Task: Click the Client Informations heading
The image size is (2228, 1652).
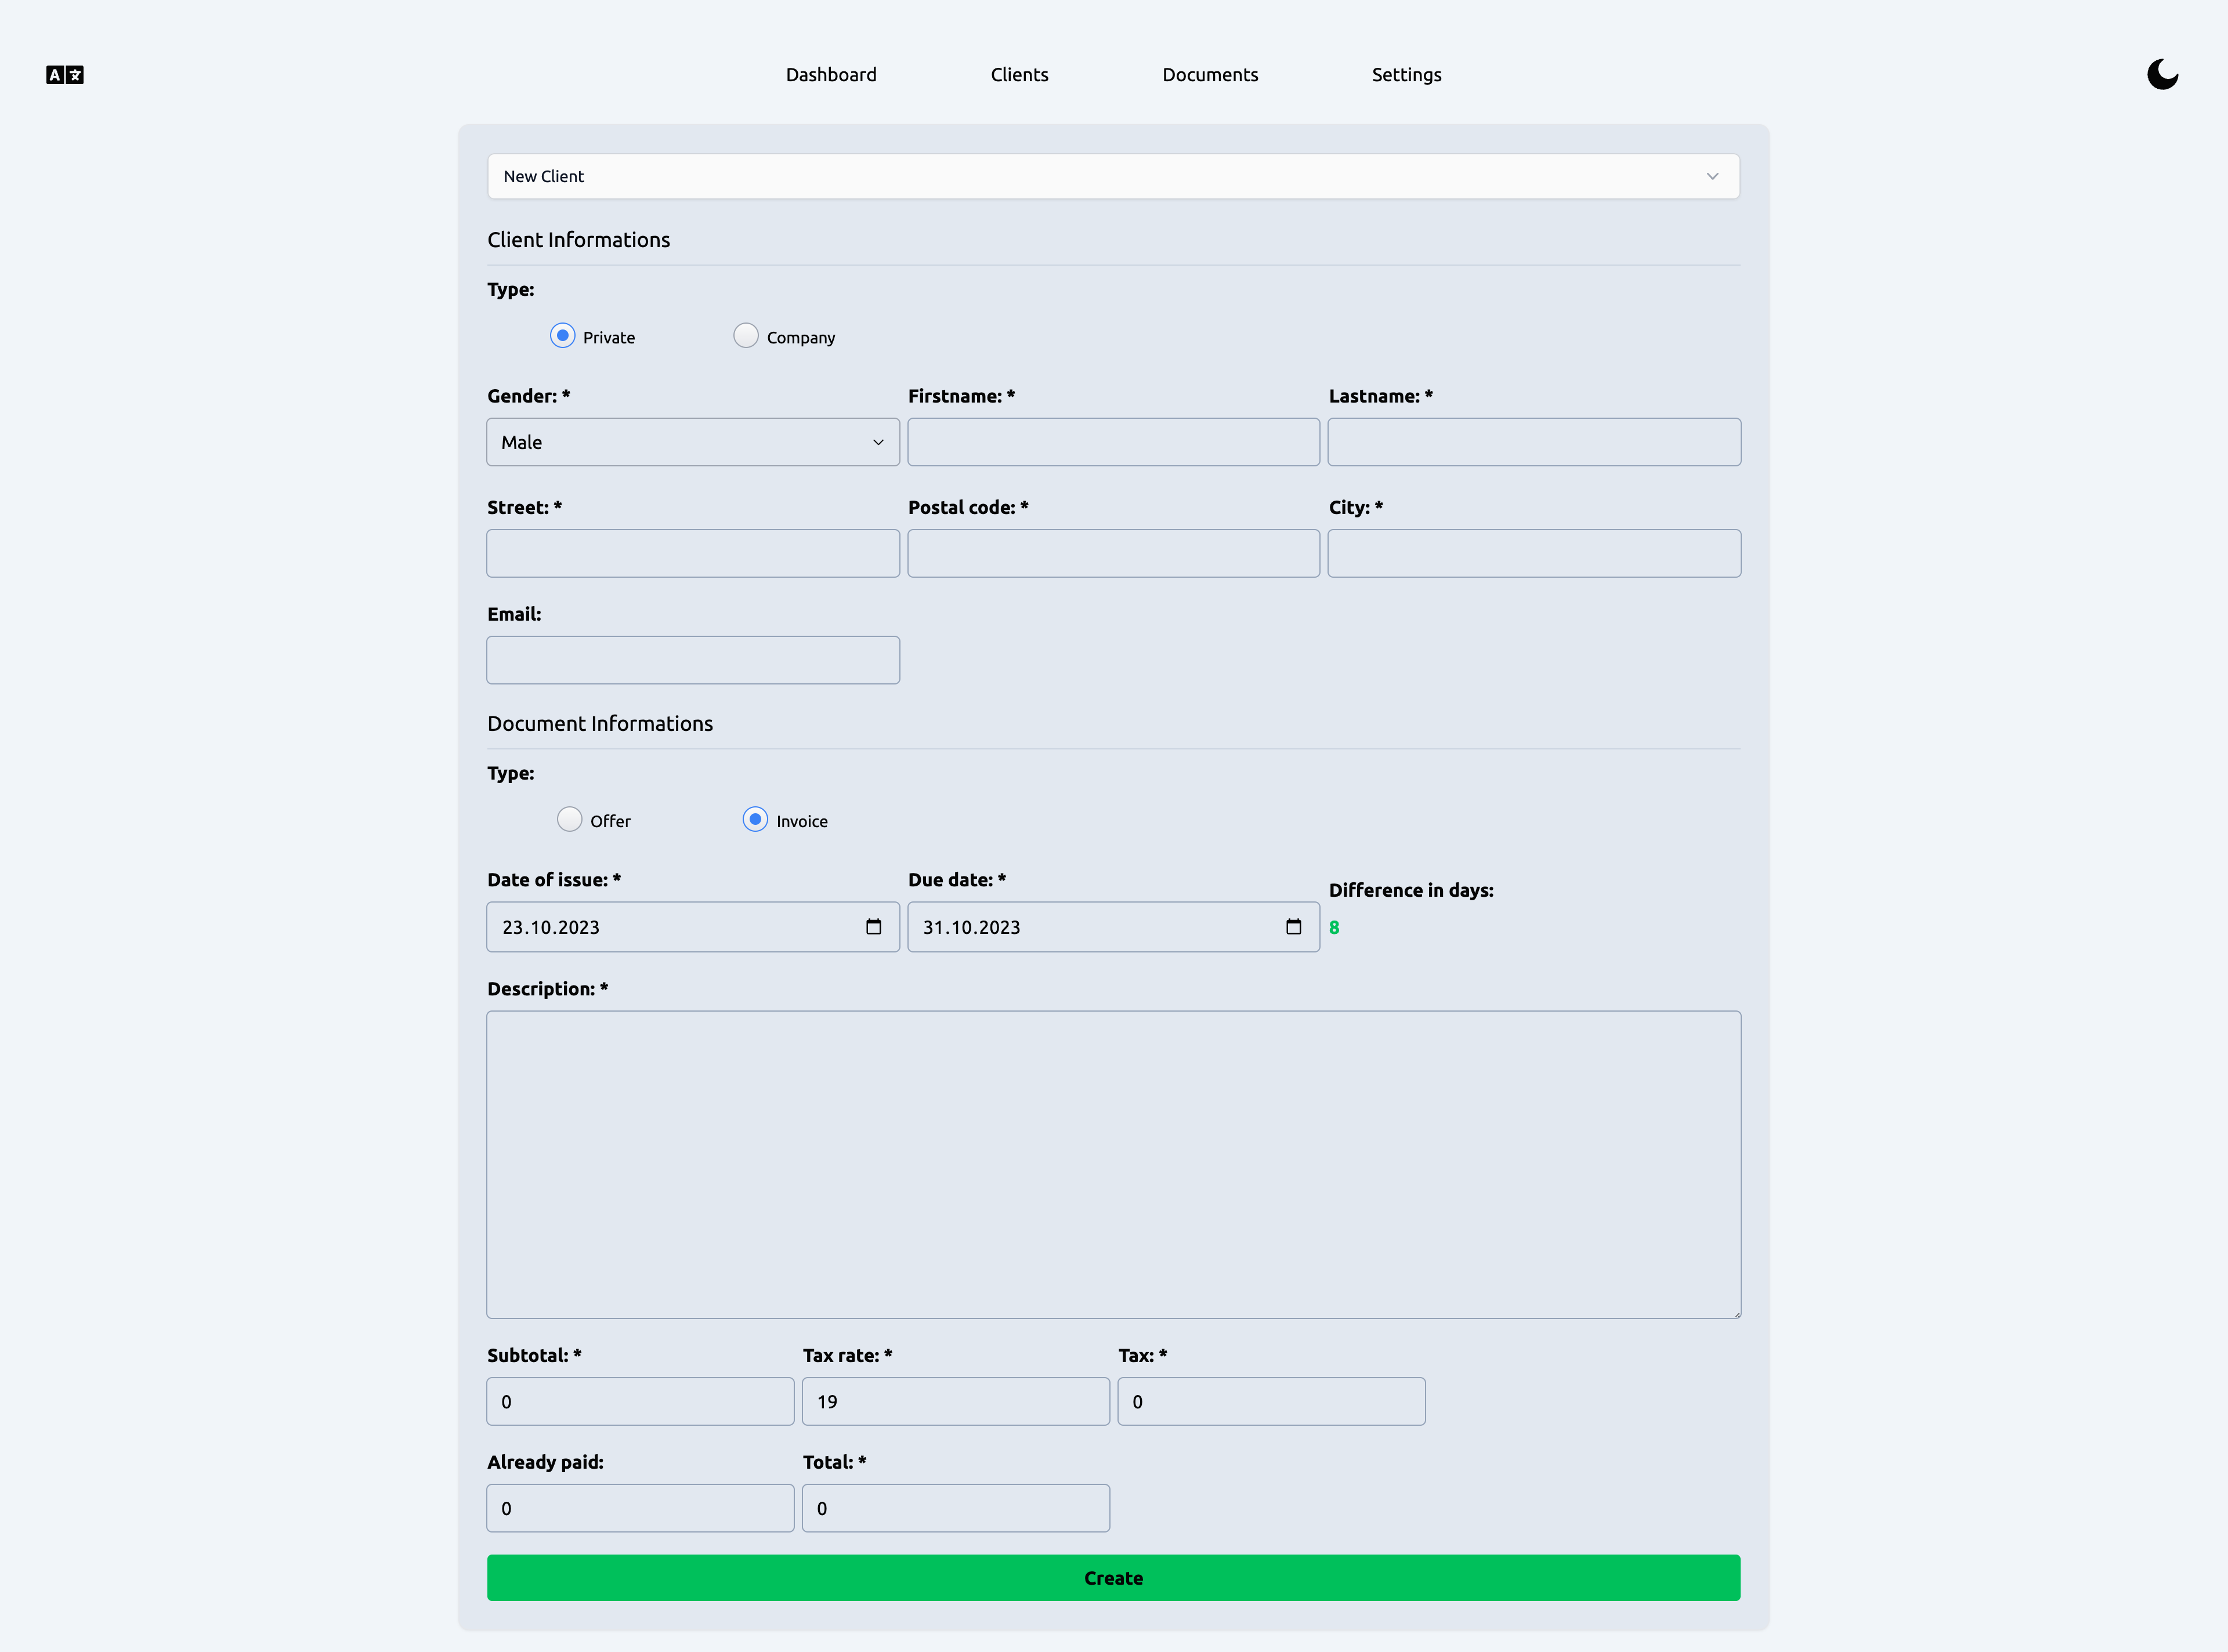Action: coord(578,240)
